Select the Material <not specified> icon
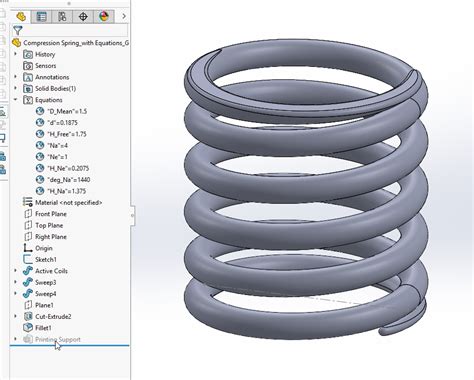The width and height of the screenshot is (474, 380). [x=28, y=202]
